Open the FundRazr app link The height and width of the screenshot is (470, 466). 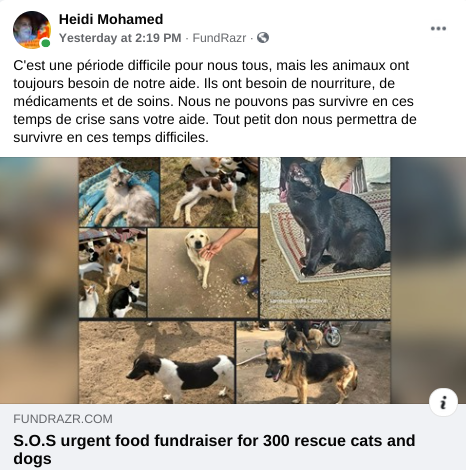coord(219,38)
